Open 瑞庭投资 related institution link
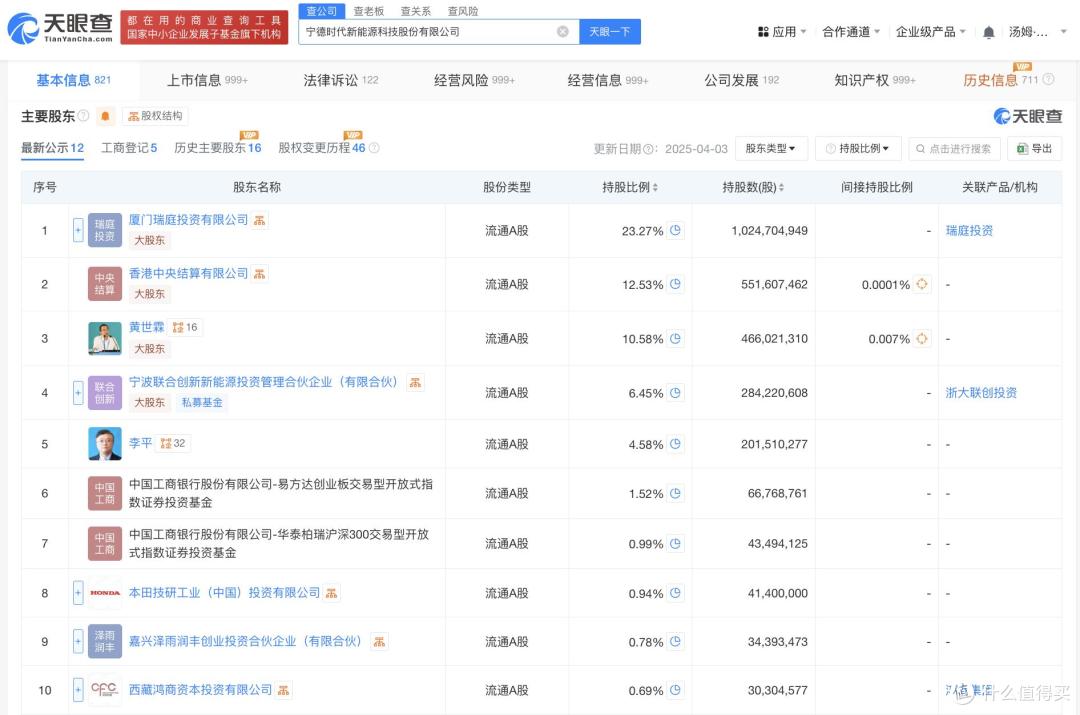Viewport: 1080px width, 715px height. [969, 231]
